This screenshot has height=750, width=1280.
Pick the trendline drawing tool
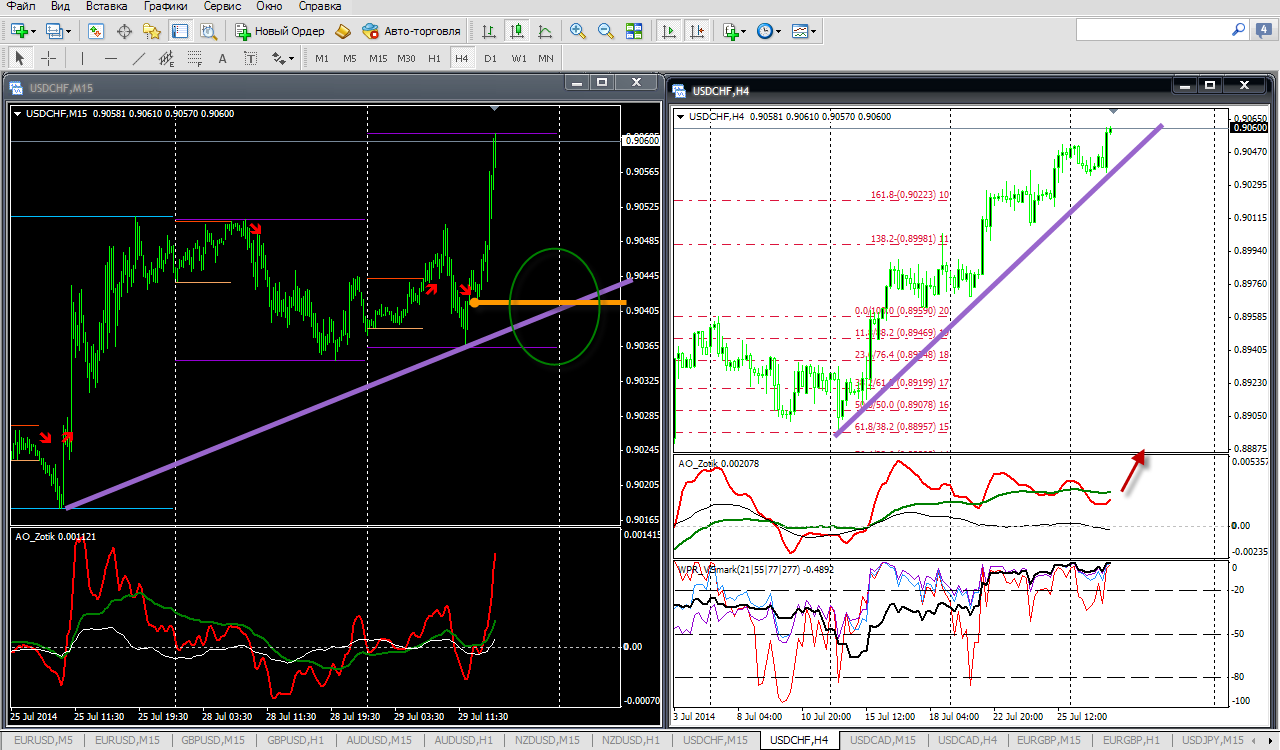pos(139,58)
